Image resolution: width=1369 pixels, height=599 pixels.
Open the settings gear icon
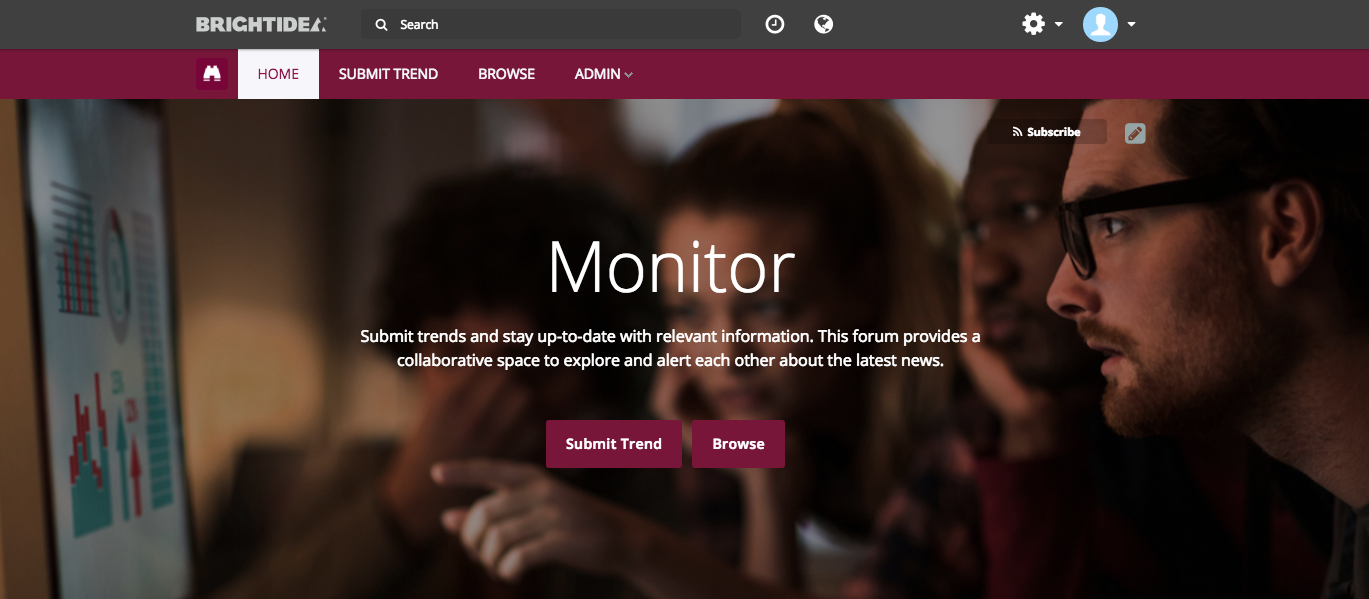[x=1033, y=24]
